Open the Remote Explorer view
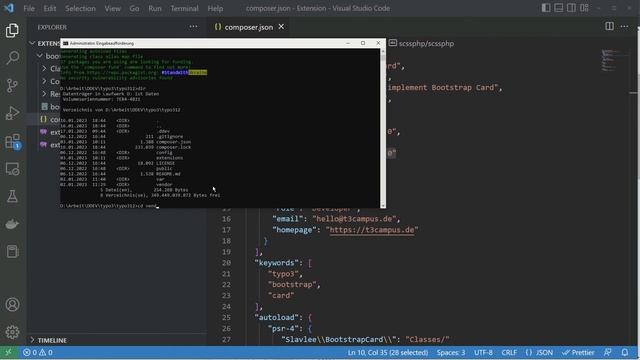This screenshot has width=640, height=360. coord(12,169)
